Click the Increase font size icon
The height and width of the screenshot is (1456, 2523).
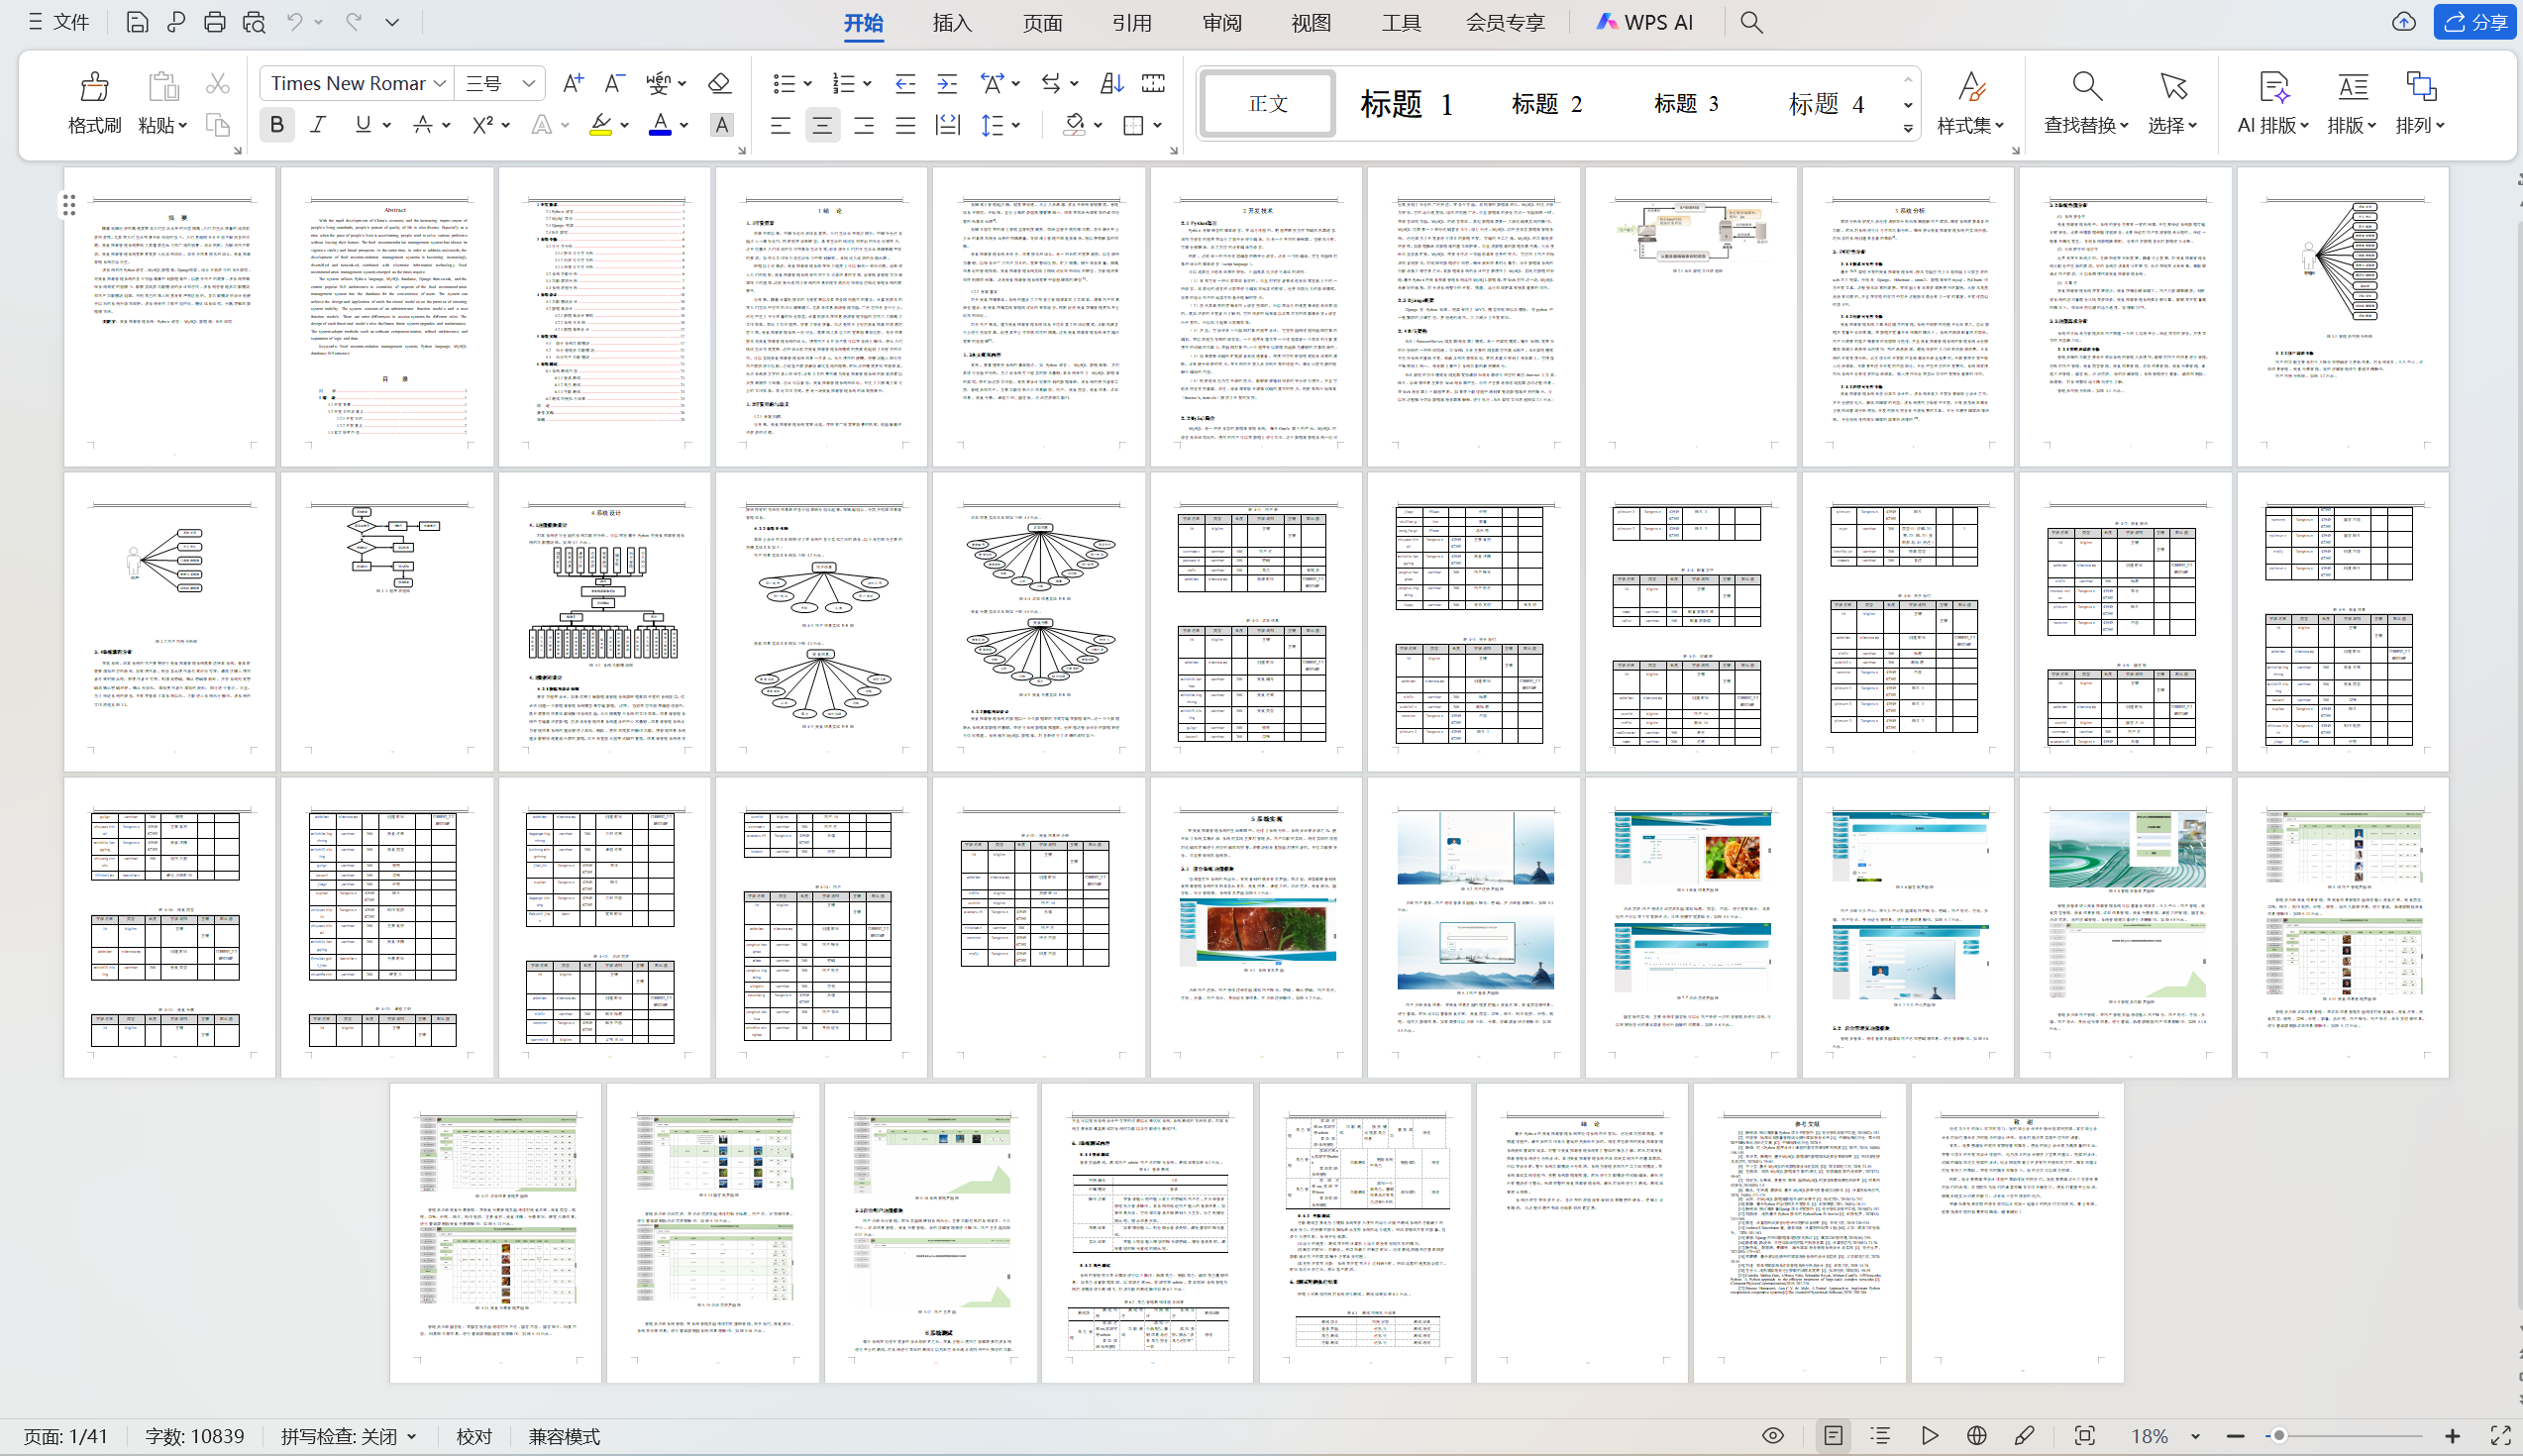coord(572,83)
